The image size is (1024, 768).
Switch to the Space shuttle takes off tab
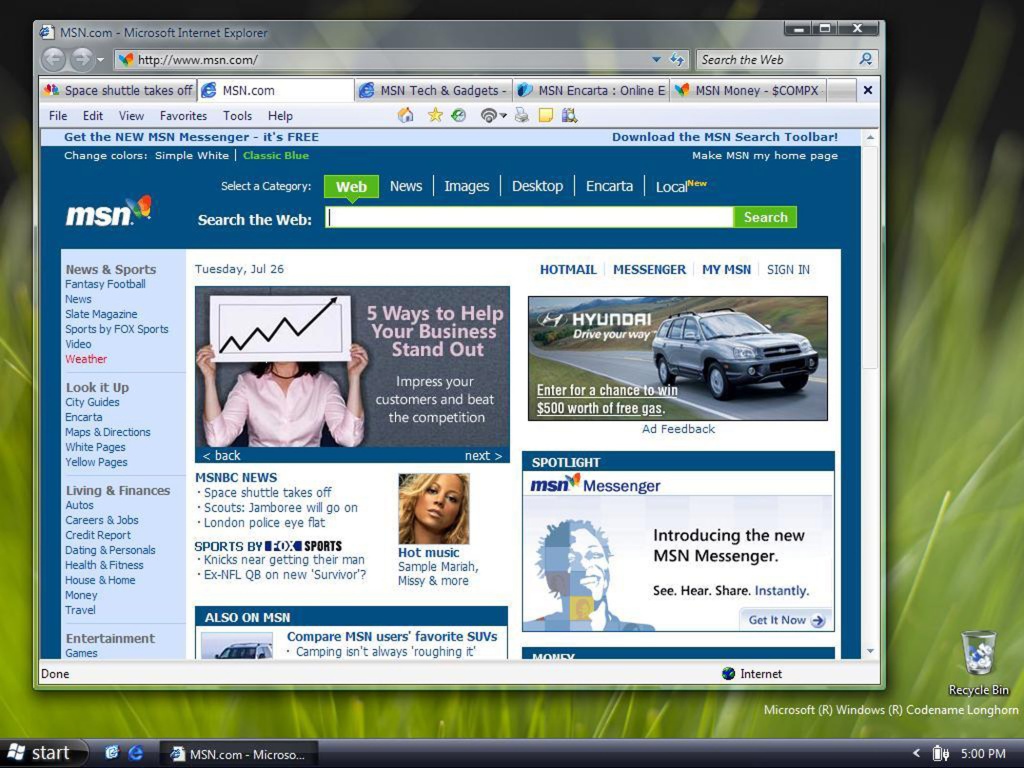[118, 90]
